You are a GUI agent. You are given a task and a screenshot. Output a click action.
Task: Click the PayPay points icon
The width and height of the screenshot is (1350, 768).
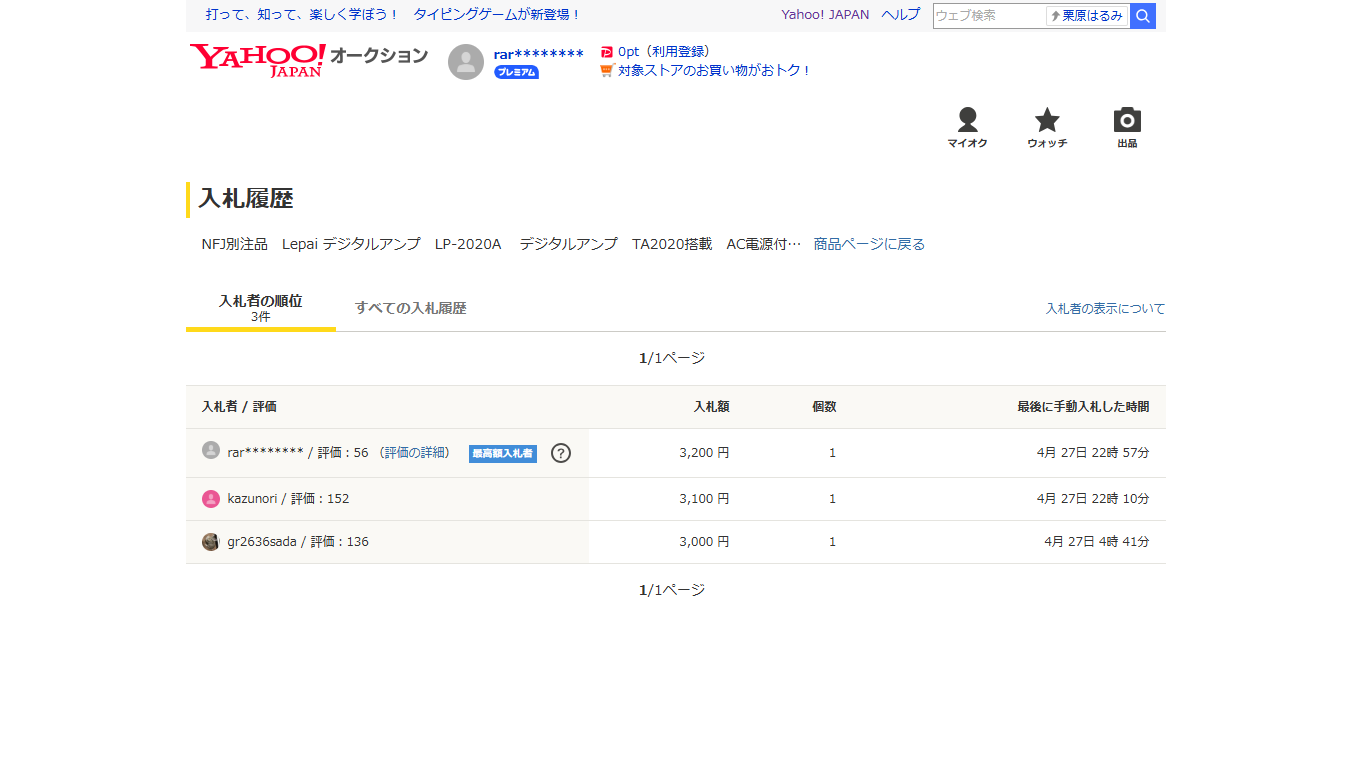[606, 52]
